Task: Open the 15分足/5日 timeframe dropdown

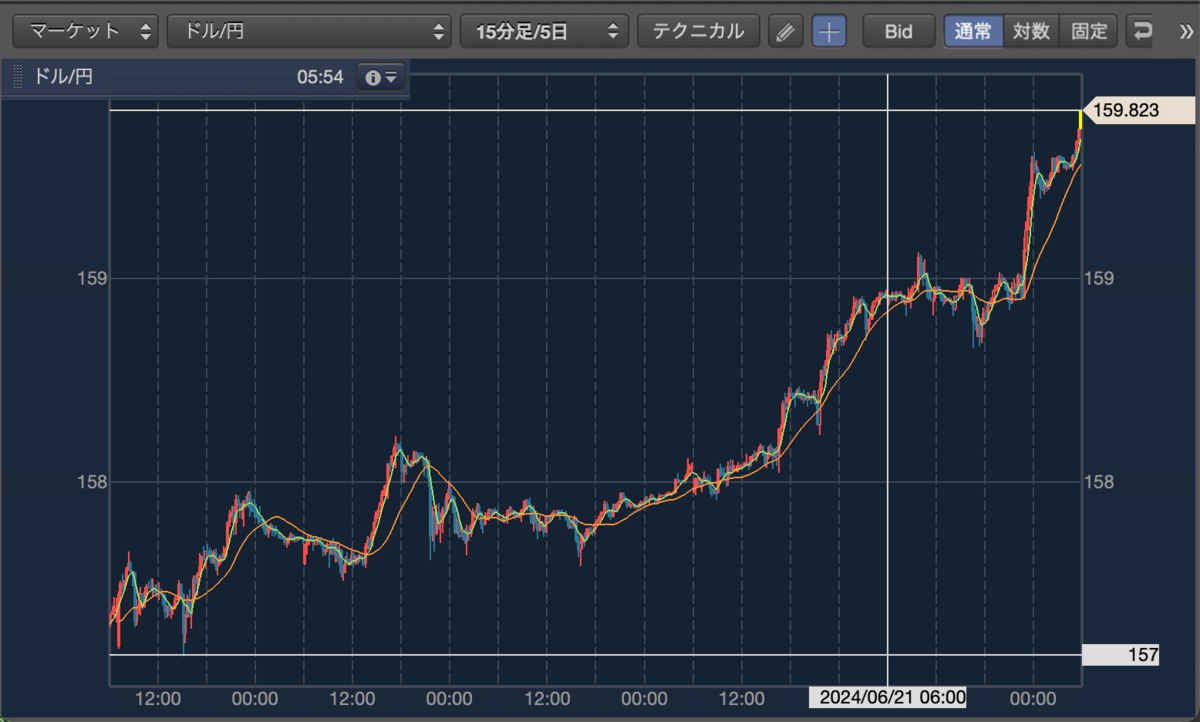Action: point(544,31)
